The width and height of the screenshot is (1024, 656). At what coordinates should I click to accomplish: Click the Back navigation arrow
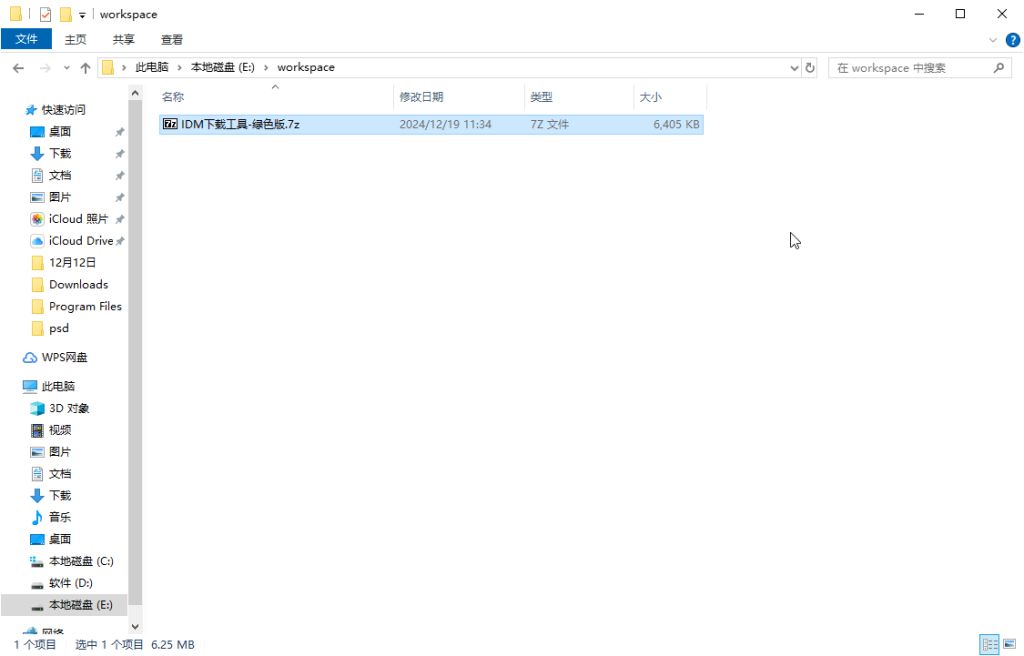(18, 67)
